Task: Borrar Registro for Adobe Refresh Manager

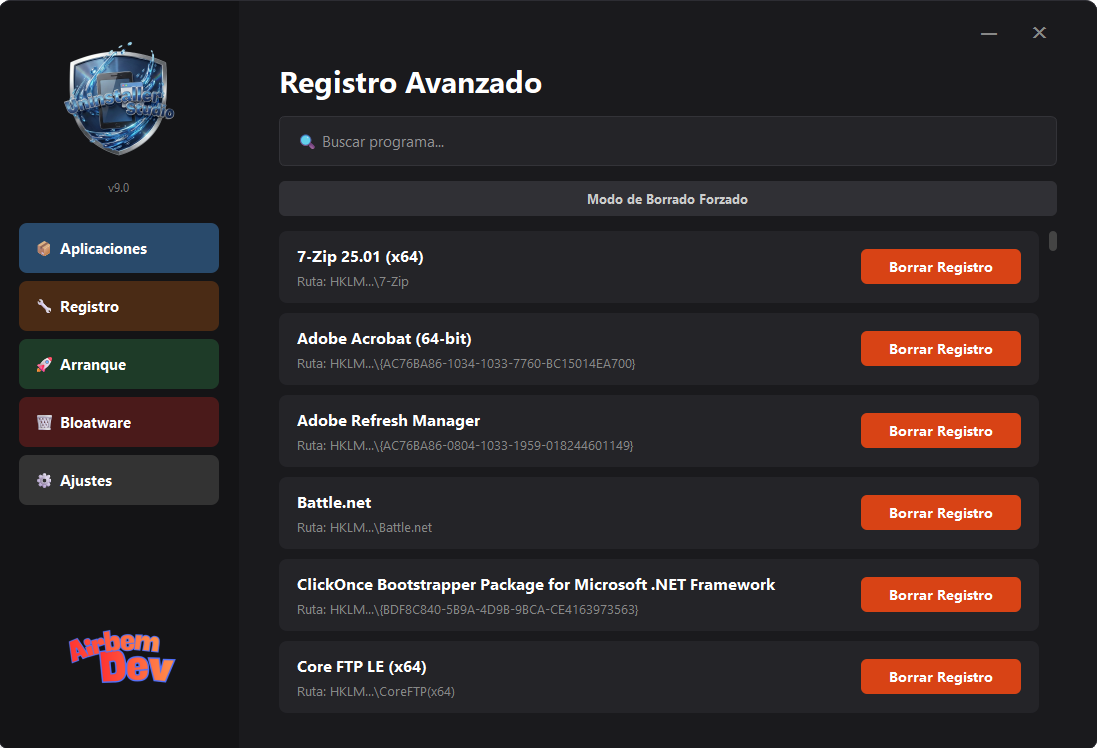Action: (x=940, y=431)
